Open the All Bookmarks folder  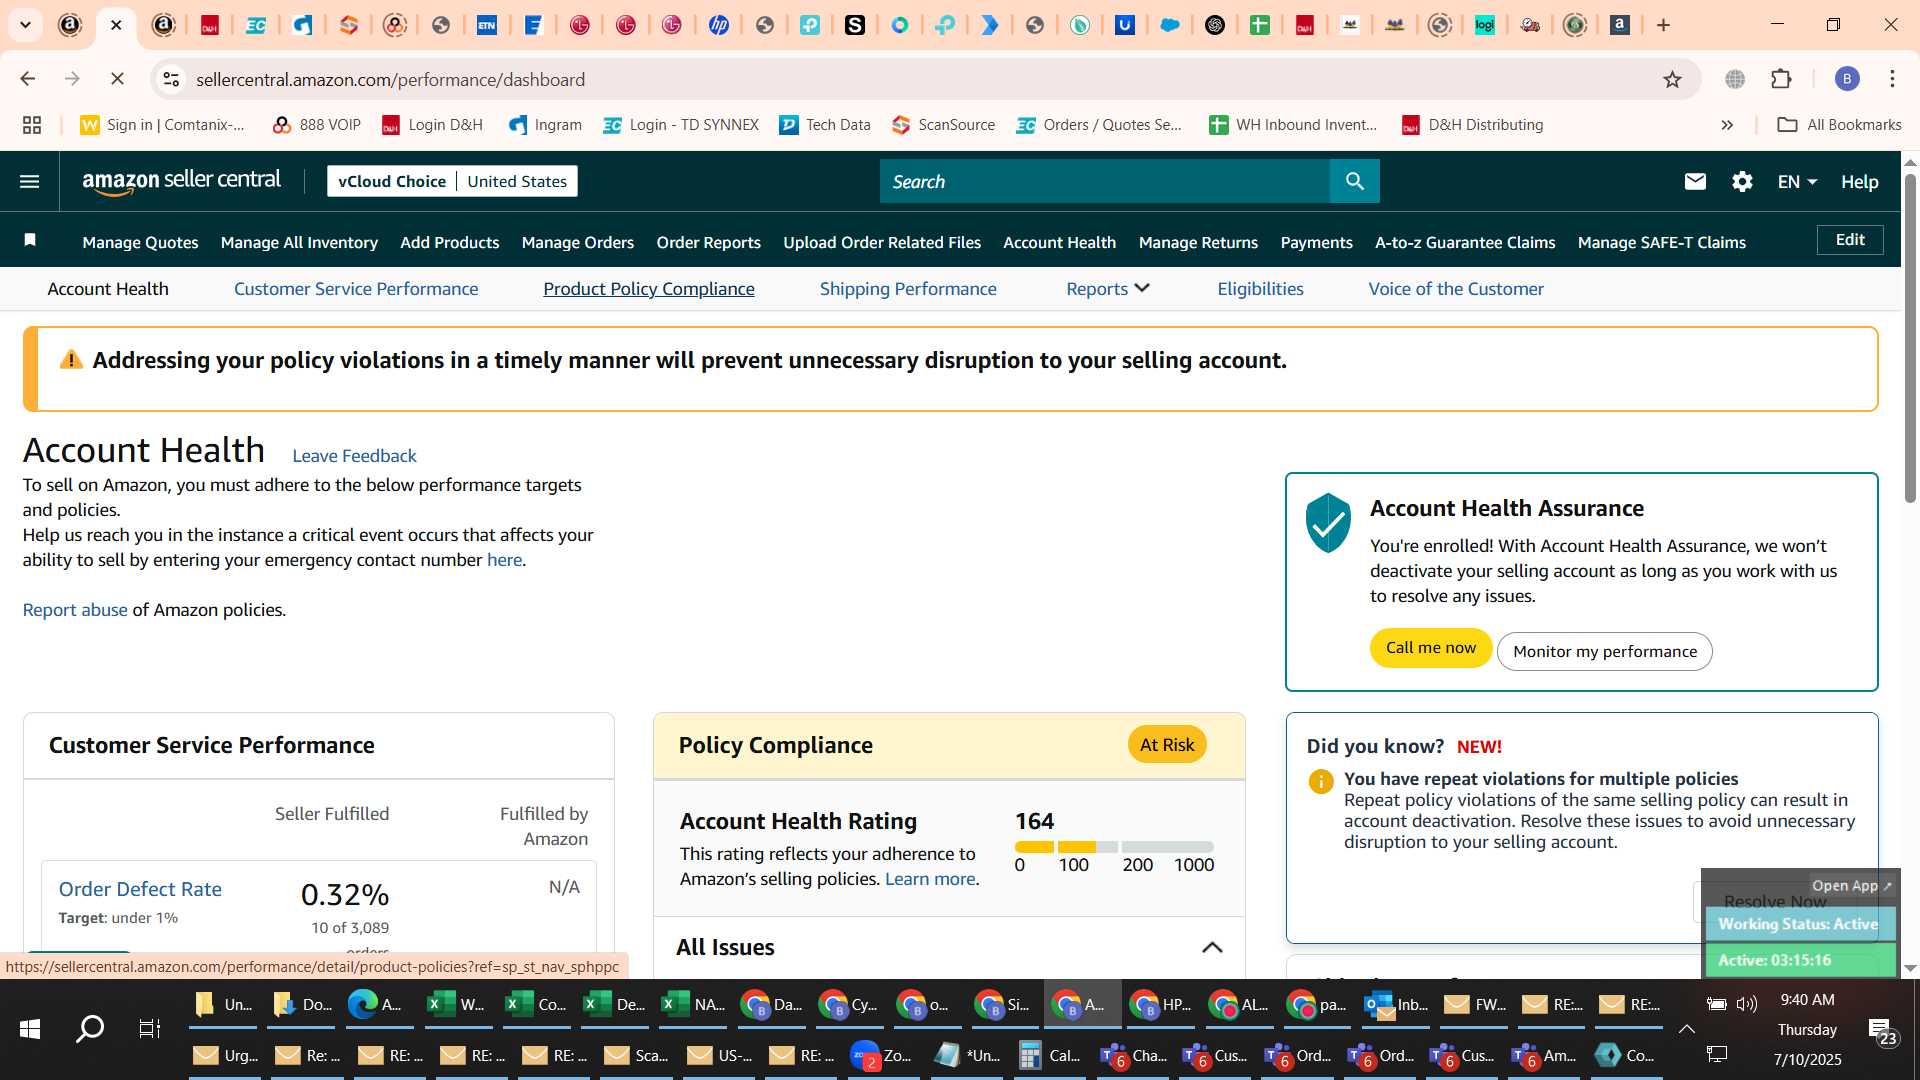tap(1838, 125)
